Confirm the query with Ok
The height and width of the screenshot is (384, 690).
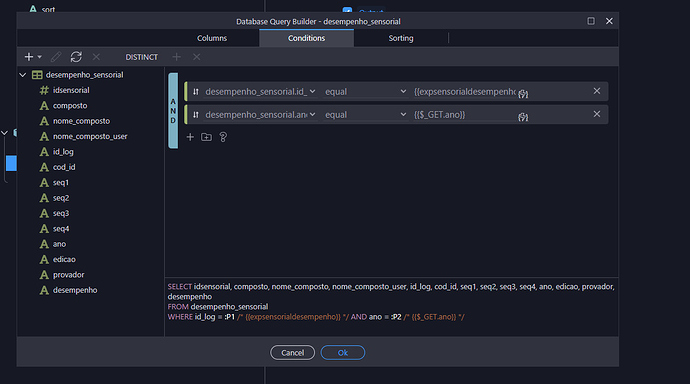343,353
